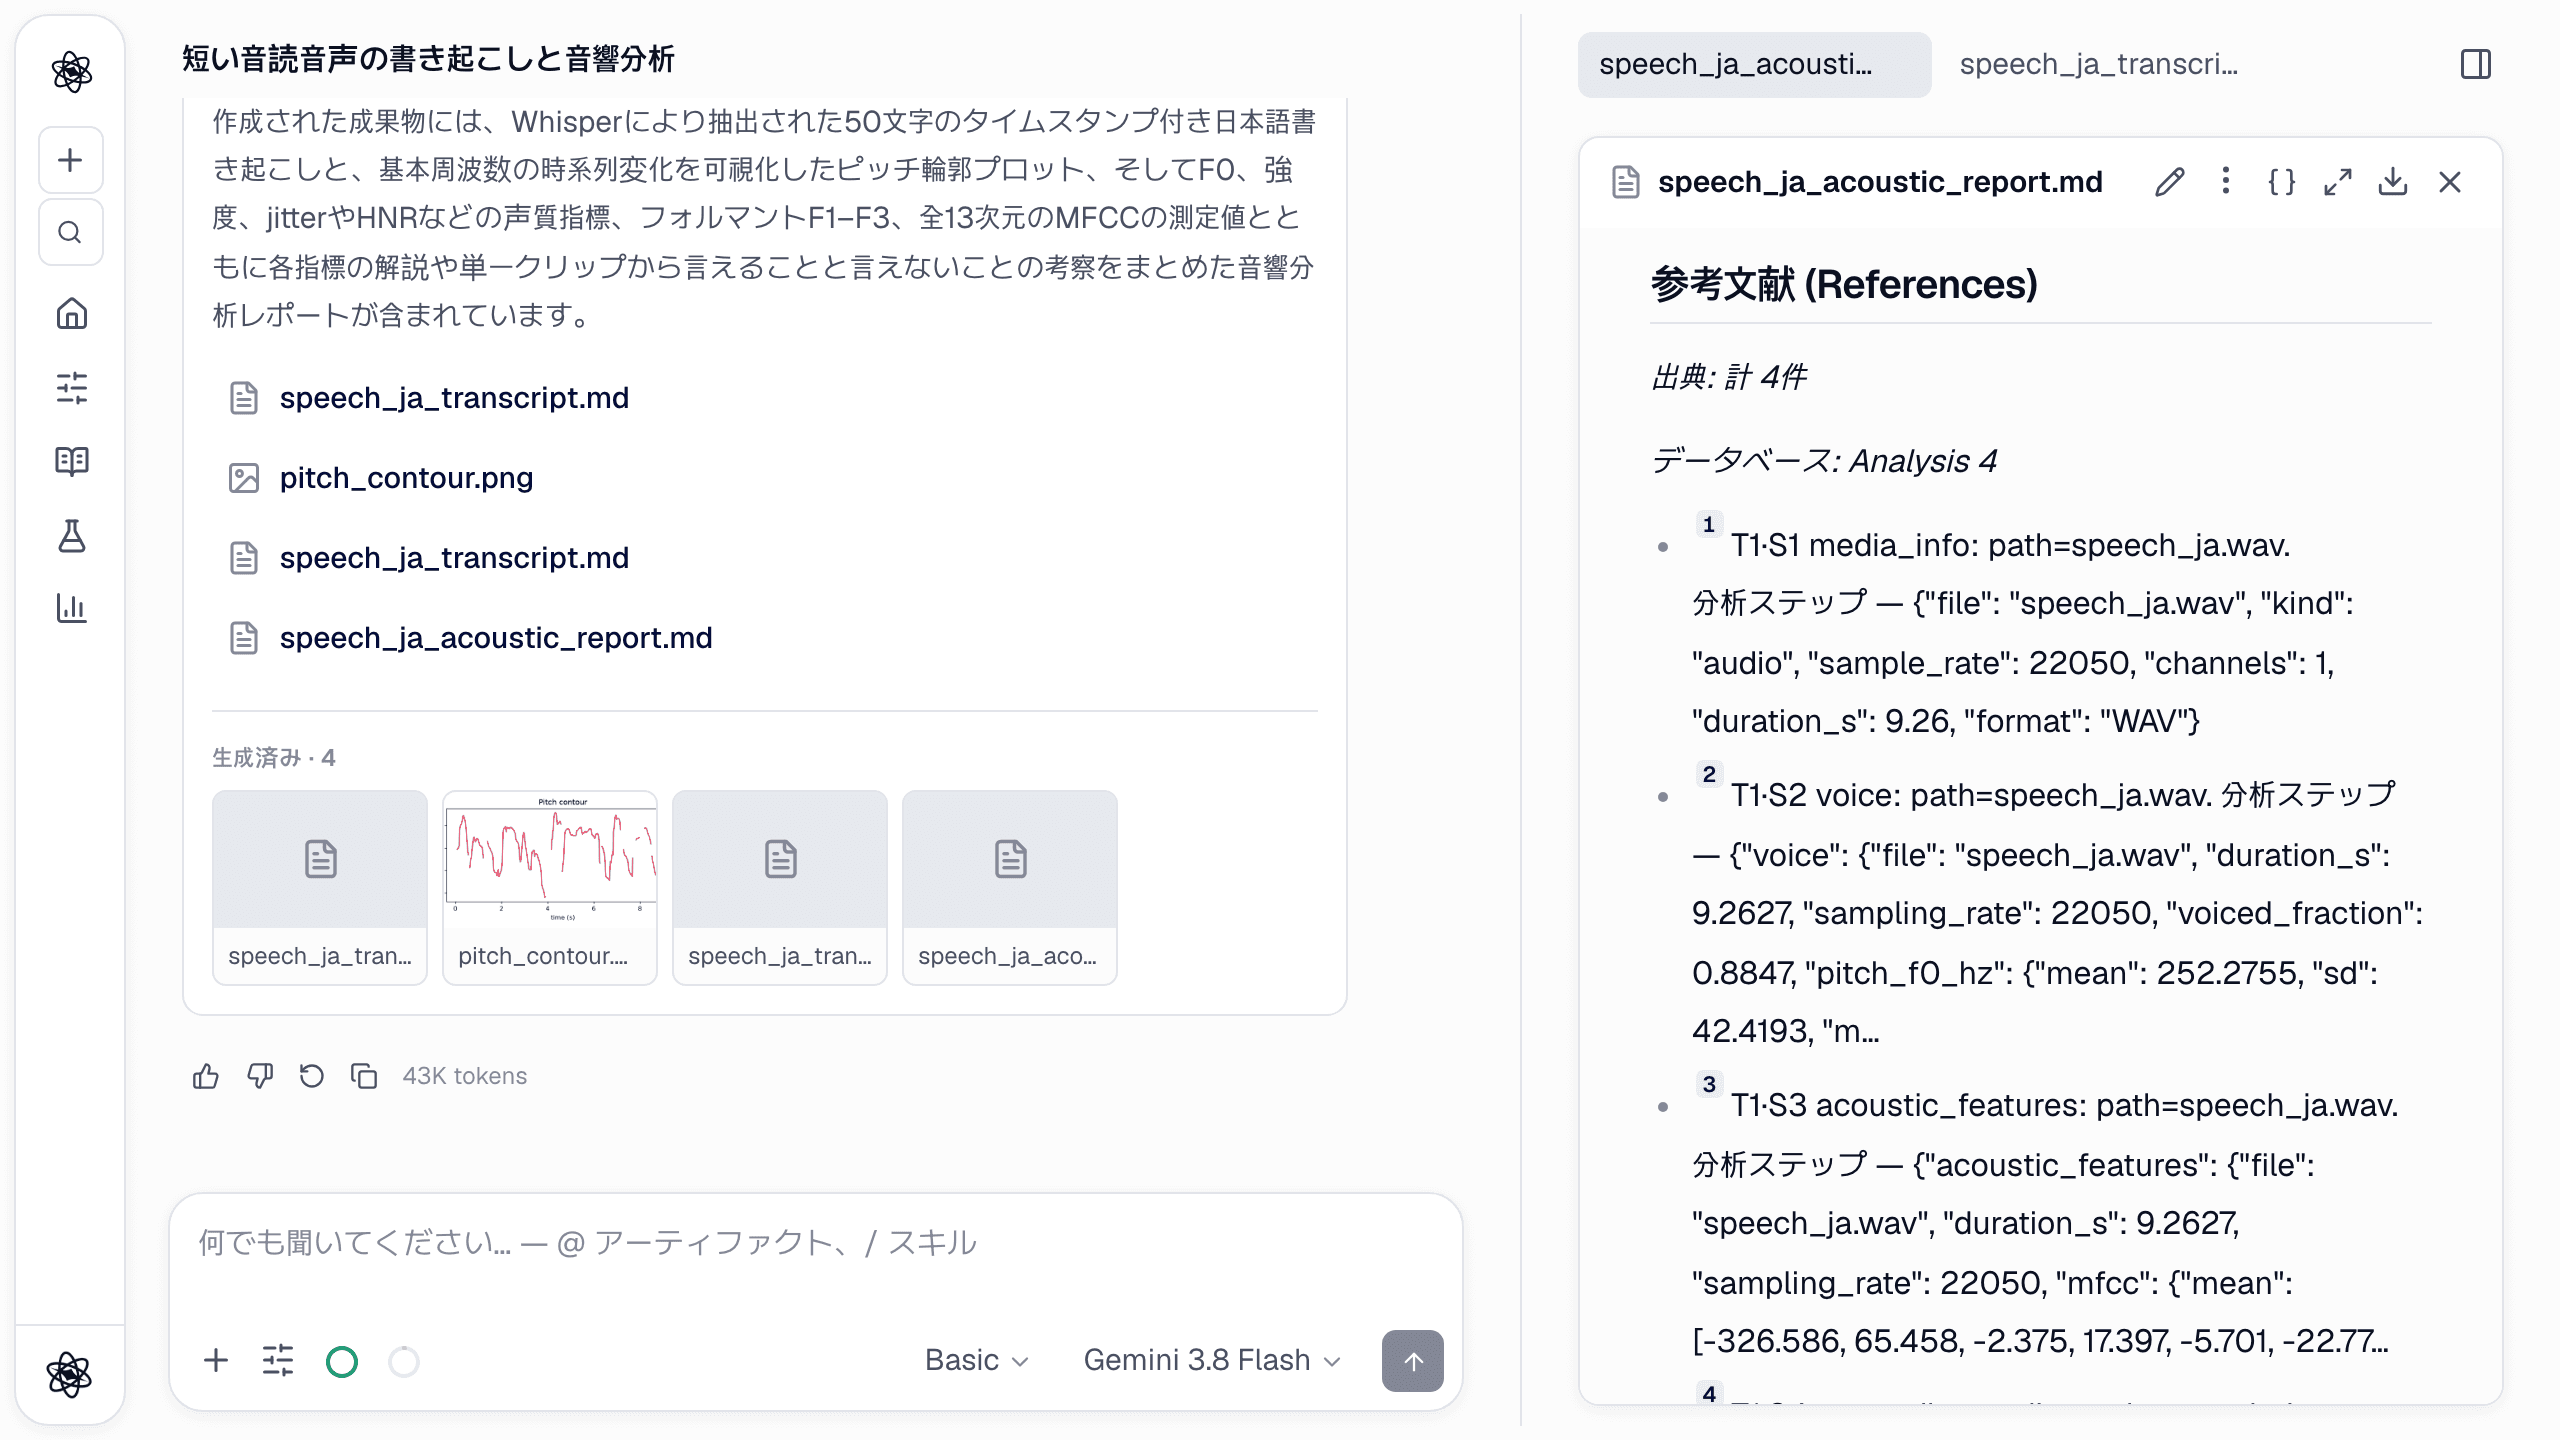Screen dimensions: 2560x1440
Task: Open speech_ja_acoustic_report.md file link
Action: [x=496, y=638]
